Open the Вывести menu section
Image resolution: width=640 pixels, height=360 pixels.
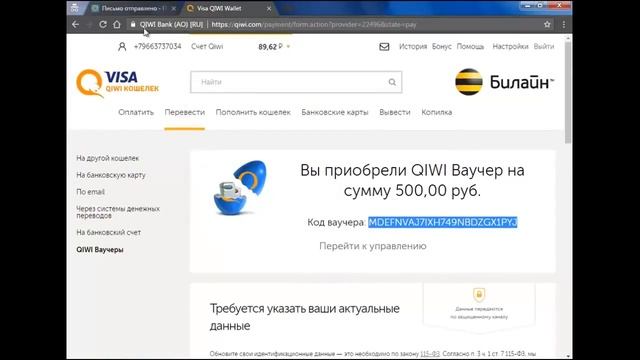pyautogui.click(x=395, y=112)
